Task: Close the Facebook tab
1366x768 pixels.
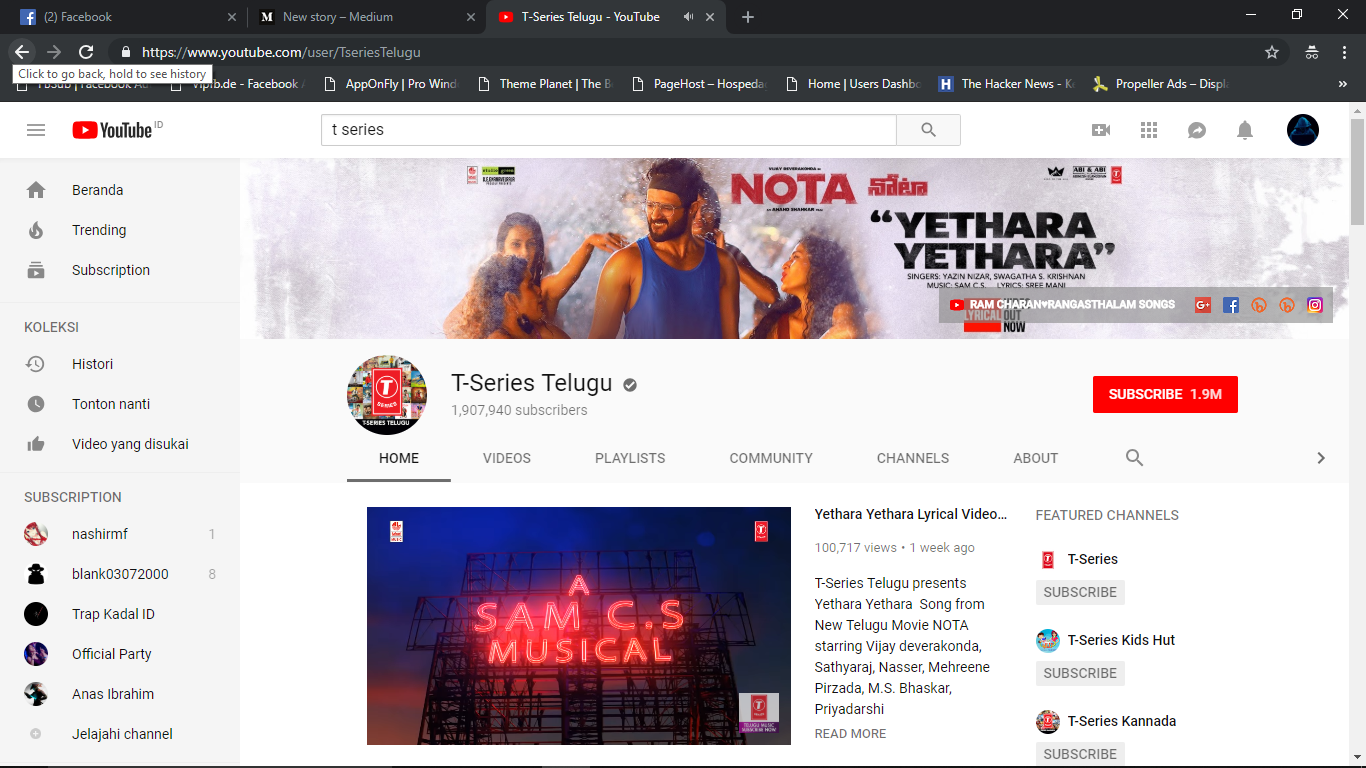Action: [232, 17]
